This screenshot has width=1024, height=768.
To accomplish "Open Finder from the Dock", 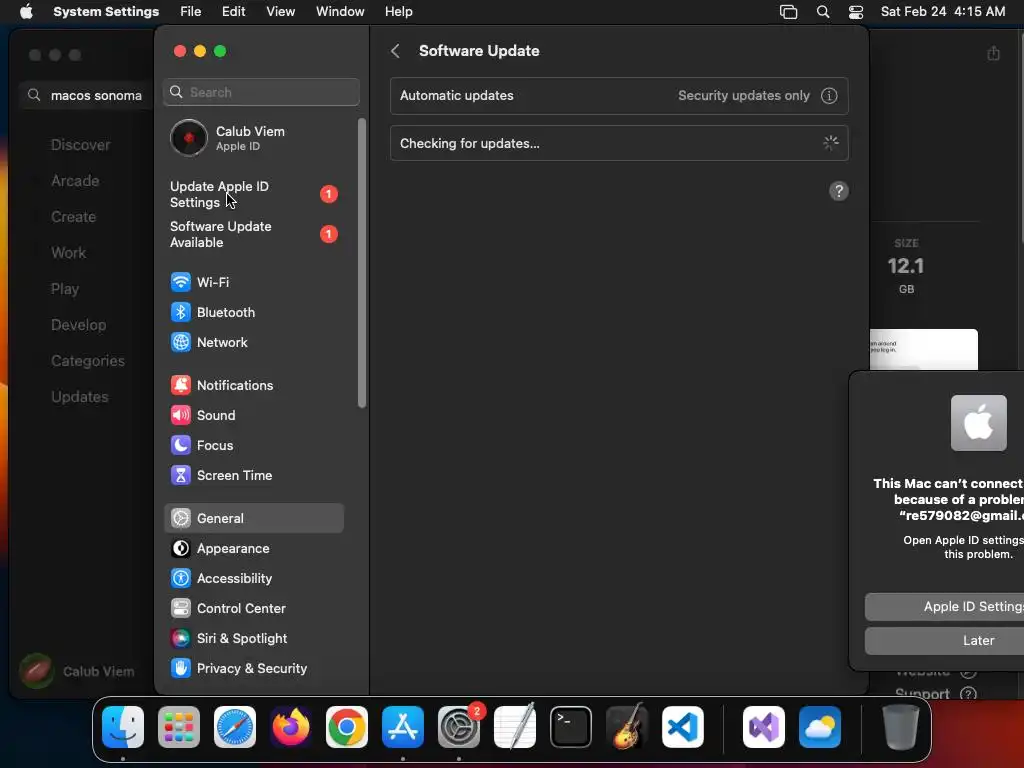I will (x=123, y=727).
